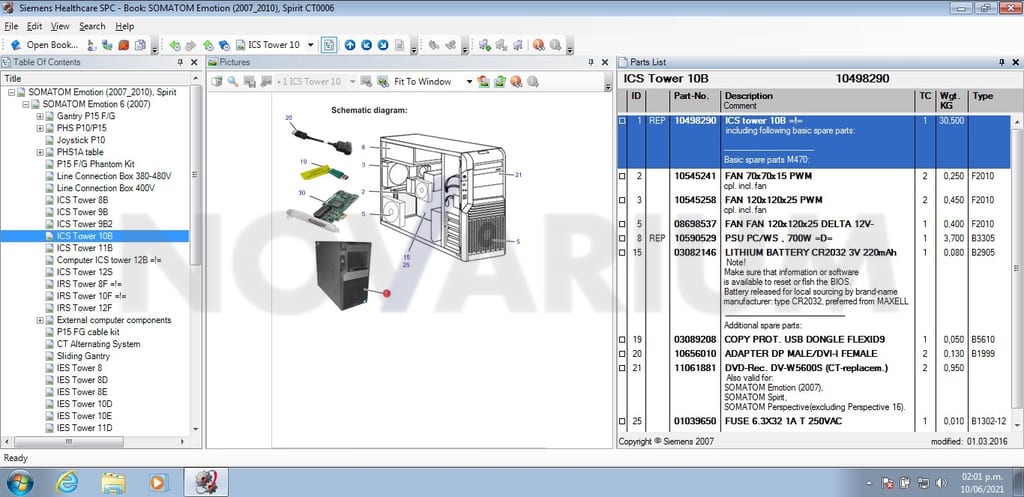Toggle the table of contents sync icon
This screenshot has height=497, width=1024.
[329, 45]
